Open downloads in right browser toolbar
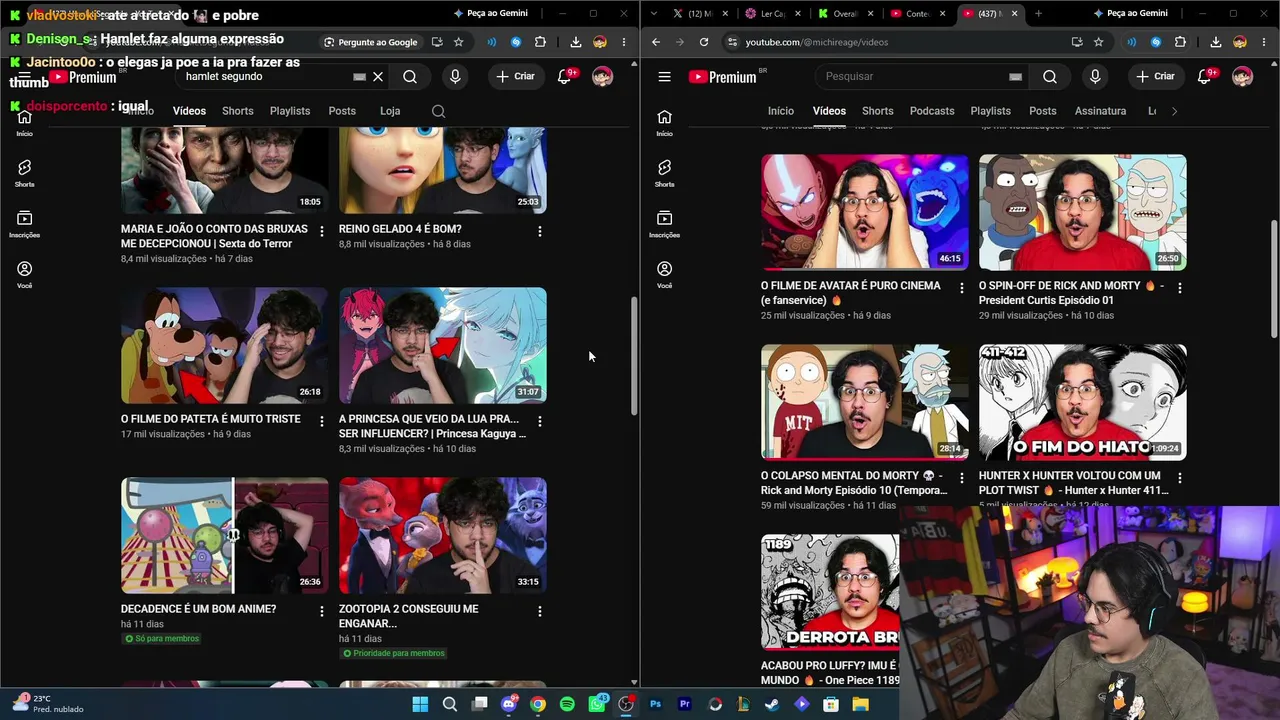 (1216, 42)
